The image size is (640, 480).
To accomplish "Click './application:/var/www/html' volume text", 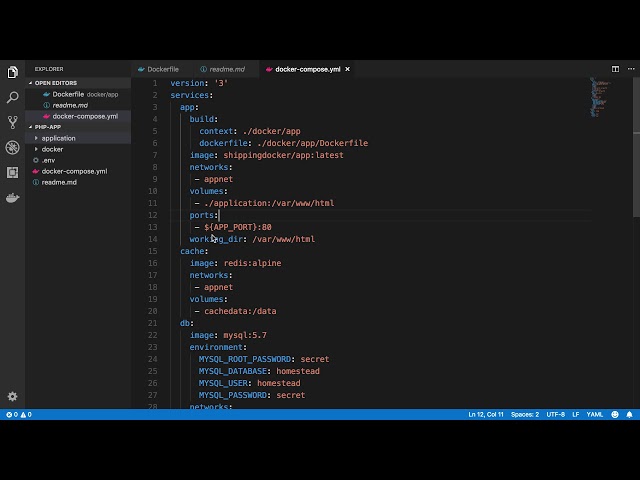I will (x=269, y=203).
